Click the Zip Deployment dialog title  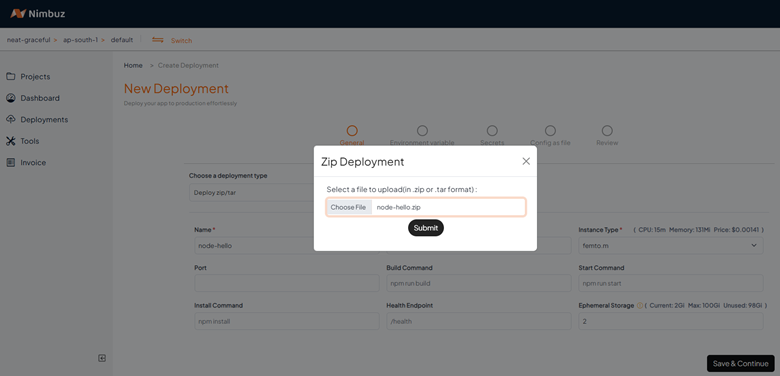363,162
